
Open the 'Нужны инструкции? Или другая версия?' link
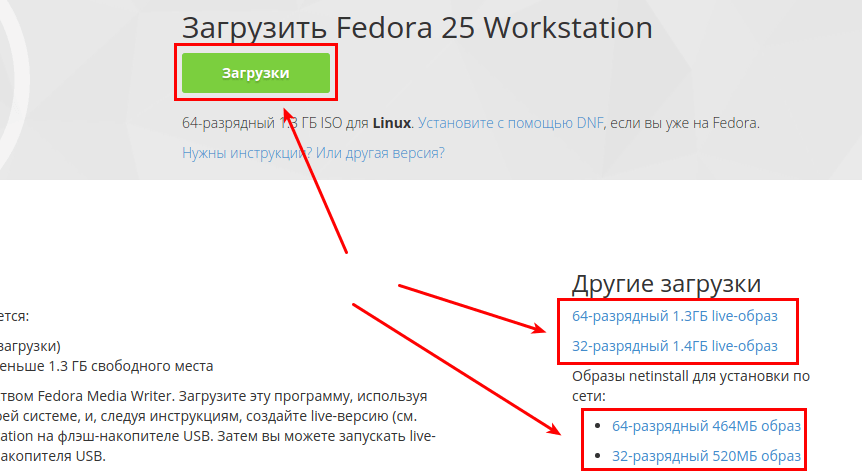coord(313,153)
